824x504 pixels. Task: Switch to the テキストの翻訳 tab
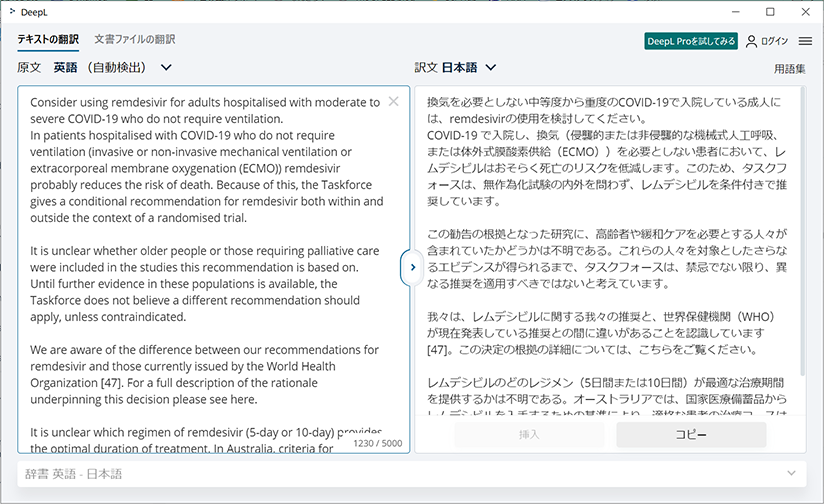click(x=48, y=40)
